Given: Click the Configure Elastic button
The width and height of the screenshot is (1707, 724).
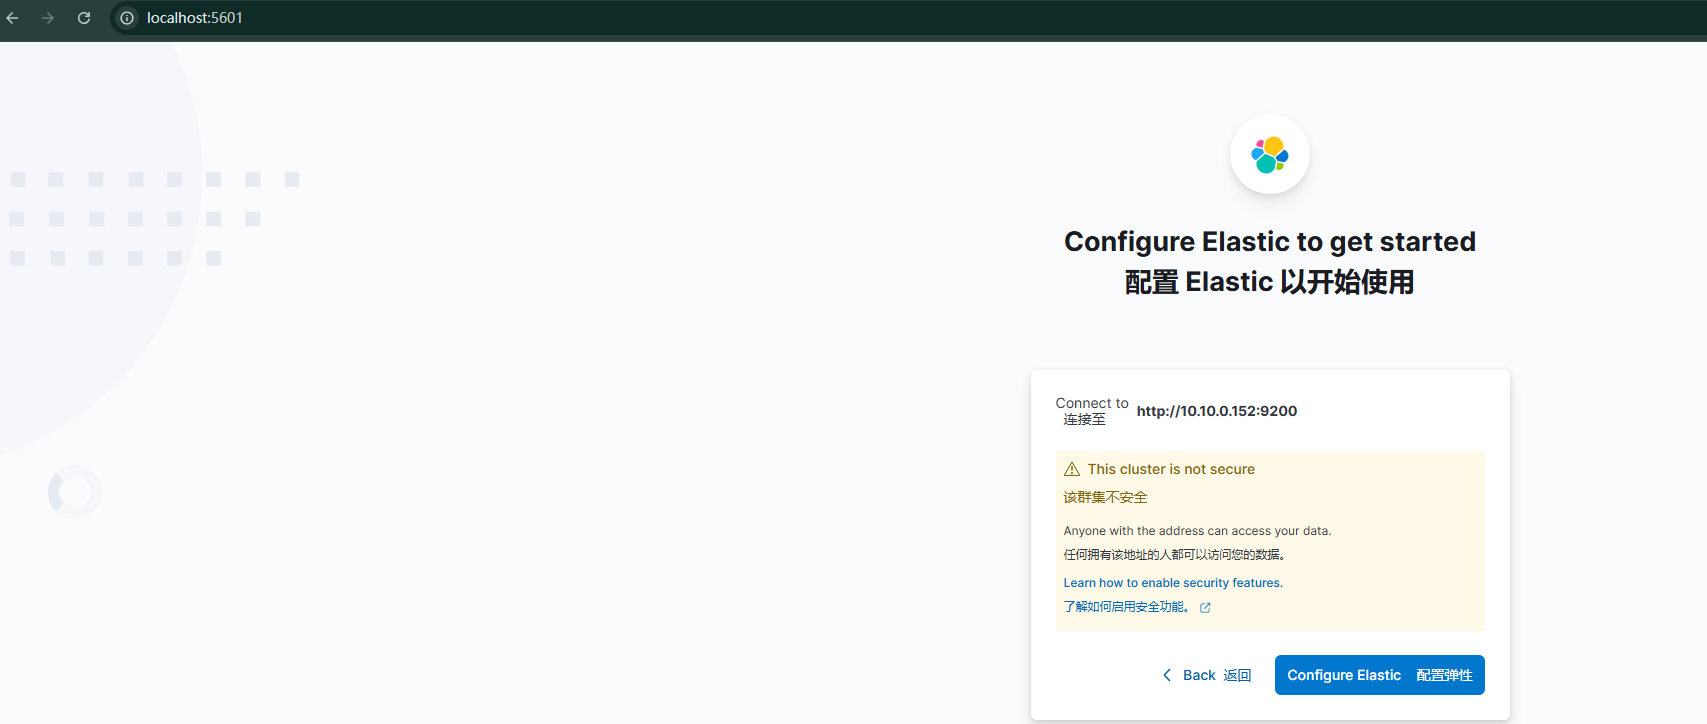Looking at the screenshot, I should [x=1380, y=675].
